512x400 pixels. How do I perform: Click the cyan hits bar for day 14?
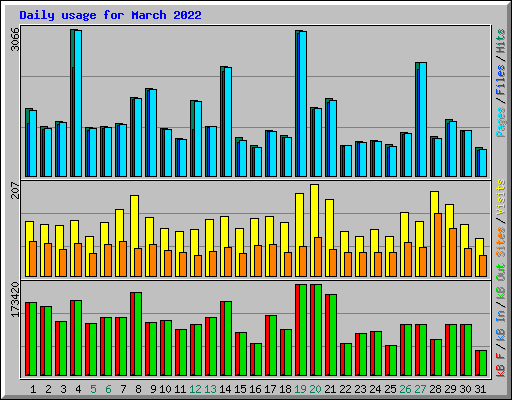click(228, 122)
